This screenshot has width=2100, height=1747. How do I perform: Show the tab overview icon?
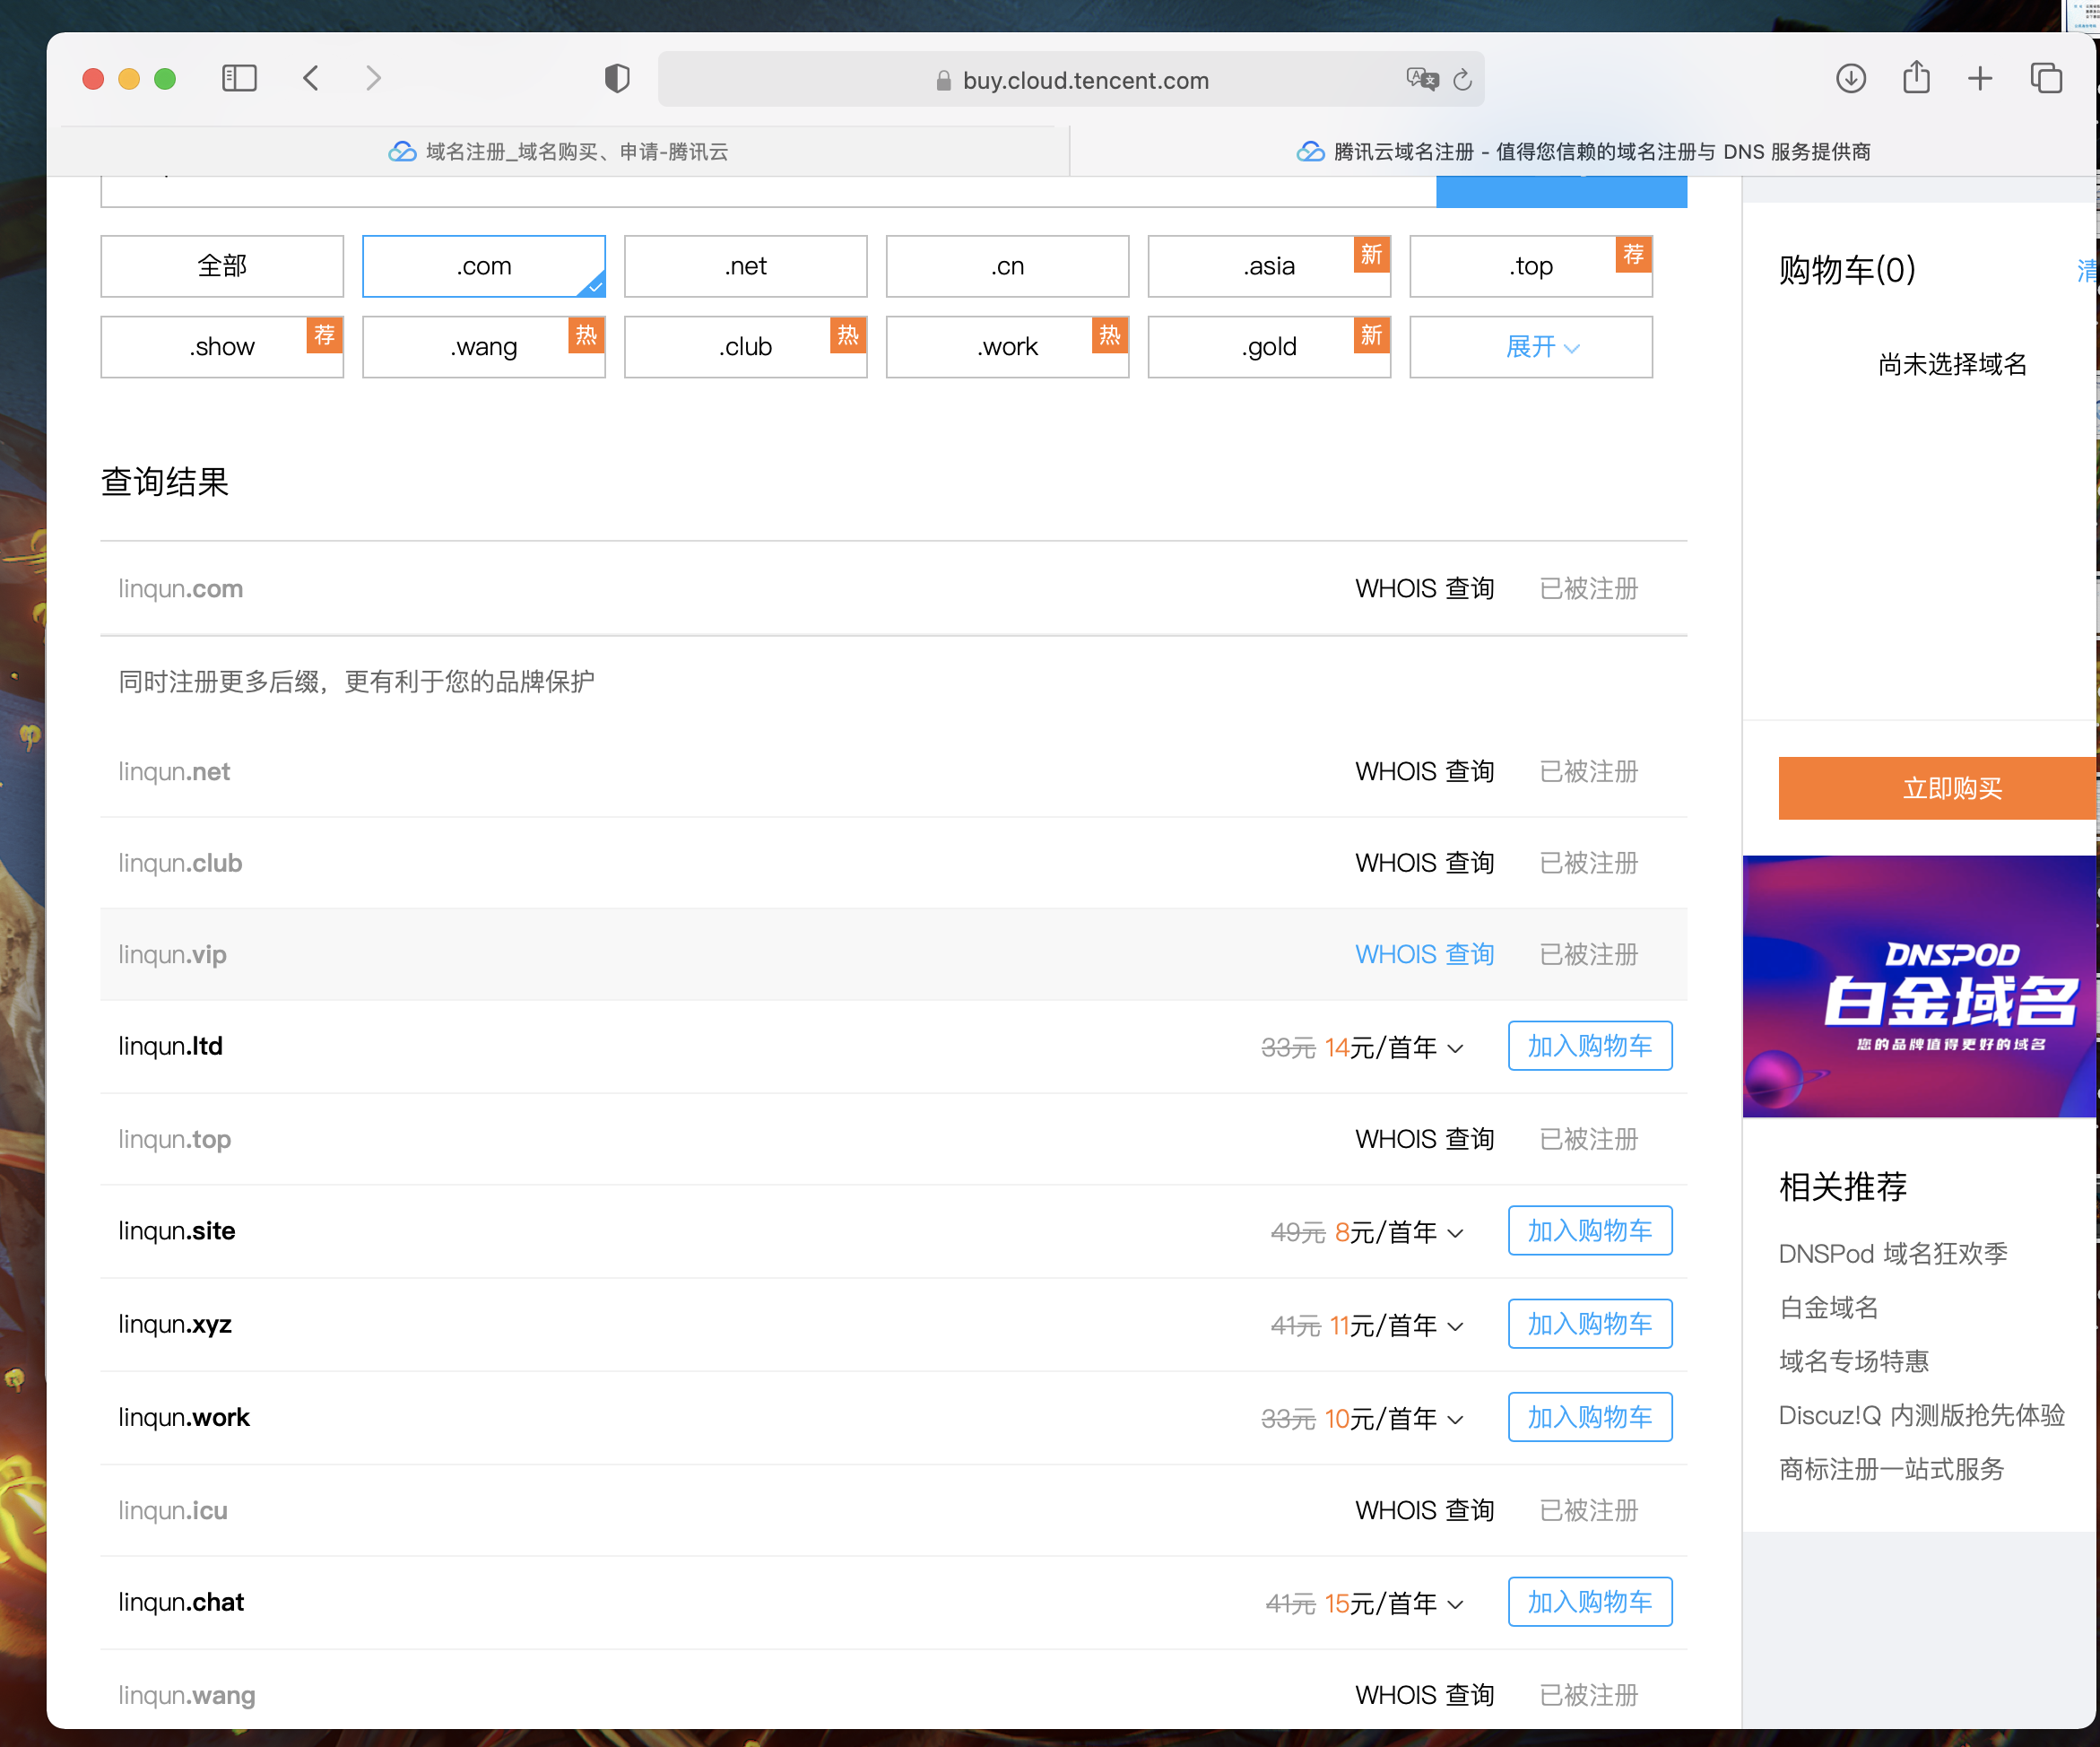pyautogui.click(x=2046, y=78)
